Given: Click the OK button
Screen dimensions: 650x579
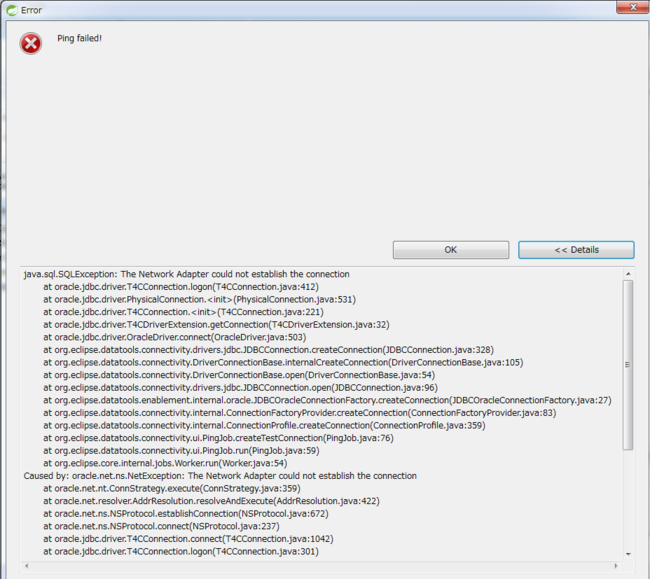Looking at the screenshot, I should tap(451, 250).
